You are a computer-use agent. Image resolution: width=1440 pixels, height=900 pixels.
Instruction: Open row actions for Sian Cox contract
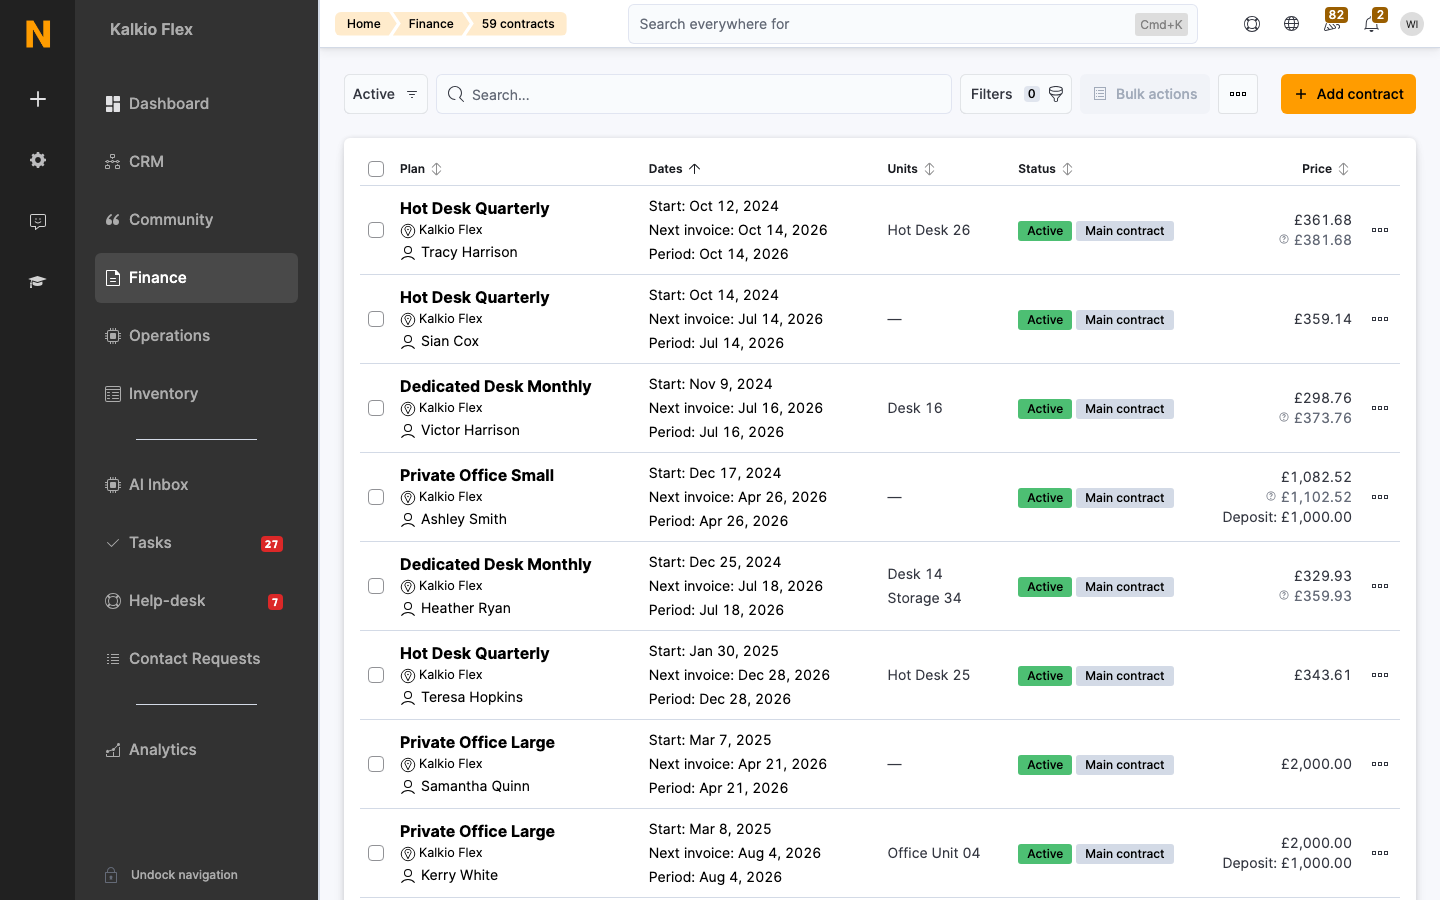coord(1380,319)
